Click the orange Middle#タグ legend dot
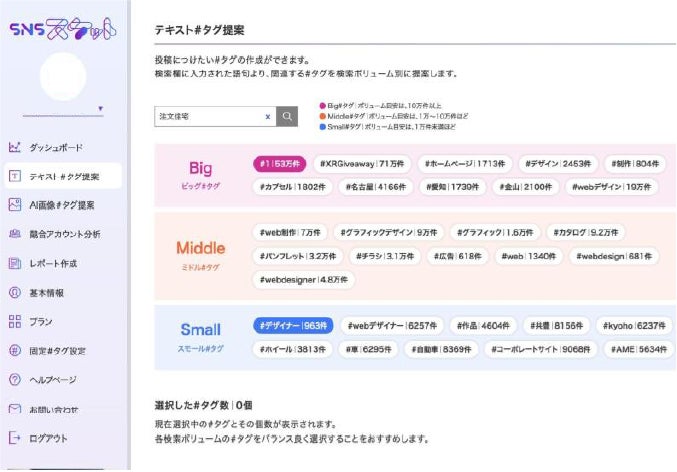This screenshot has height=472, width=677. [x=323, y=116]
